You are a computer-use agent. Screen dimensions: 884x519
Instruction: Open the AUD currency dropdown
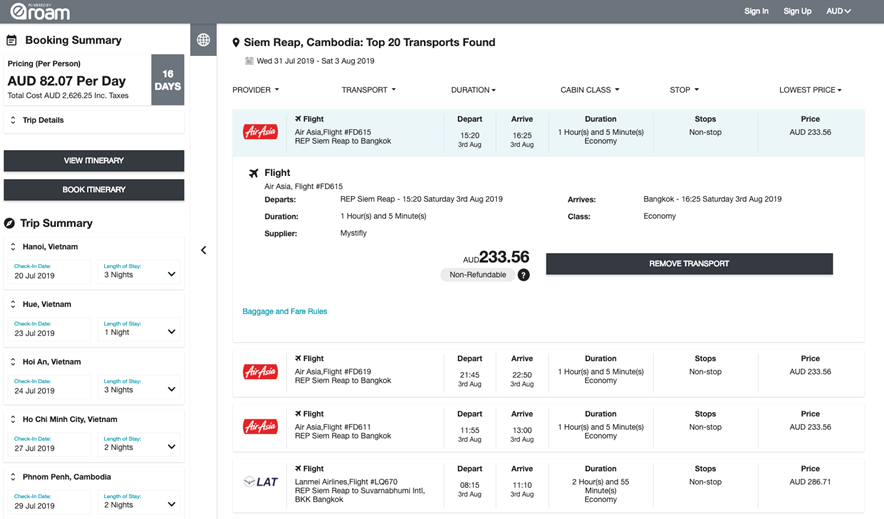[x=838, y=11]
